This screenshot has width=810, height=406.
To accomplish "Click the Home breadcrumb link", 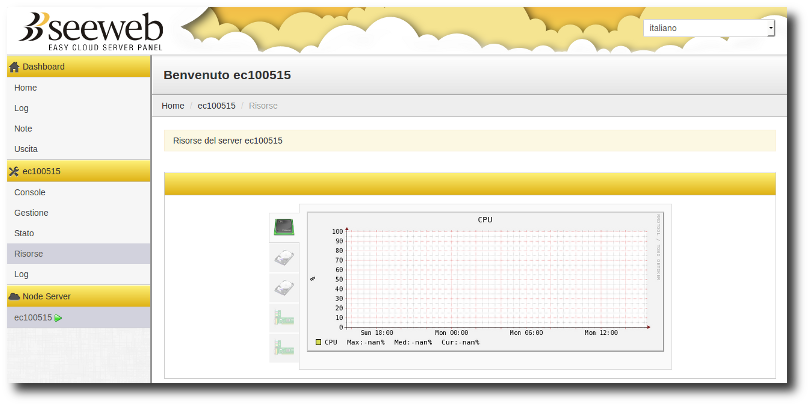I will click(173, 106).
